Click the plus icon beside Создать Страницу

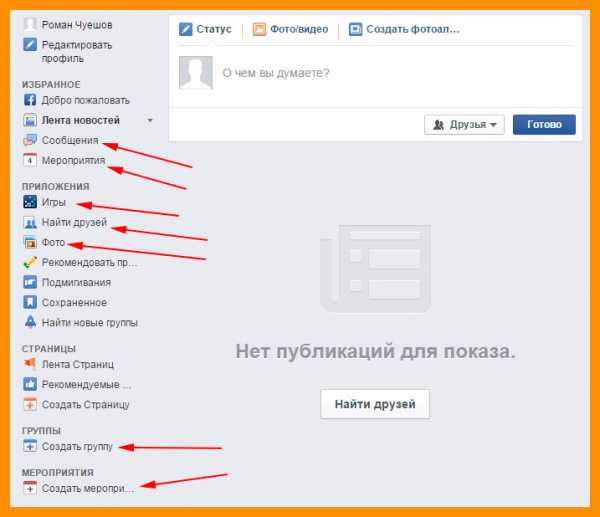coord(30,404)
